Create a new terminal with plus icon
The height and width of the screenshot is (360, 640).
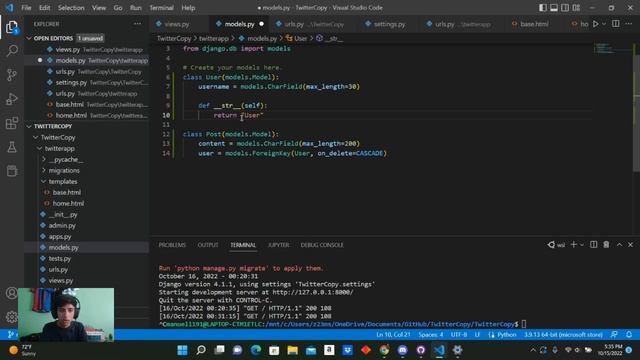(x=573, y=244)
